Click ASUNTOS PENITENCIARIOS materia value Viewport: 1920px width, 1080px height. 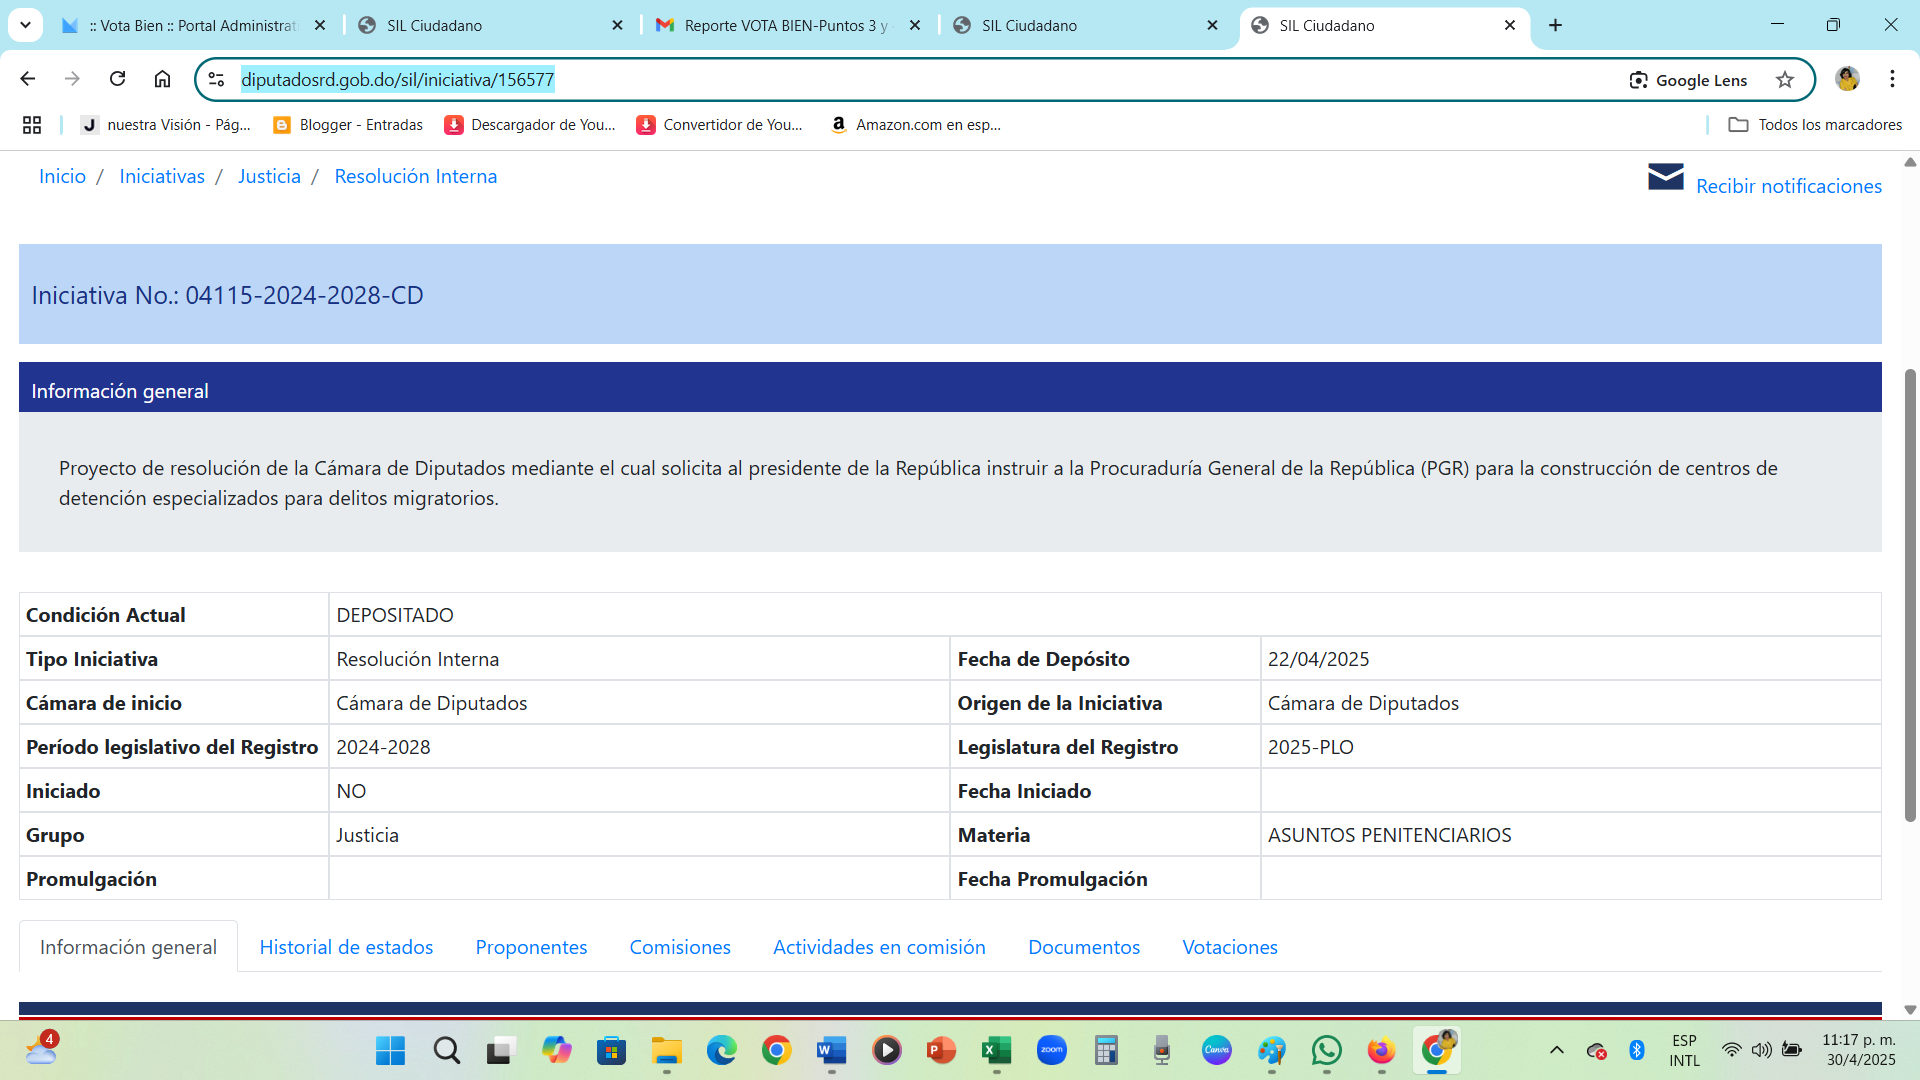pos(1389,835)
